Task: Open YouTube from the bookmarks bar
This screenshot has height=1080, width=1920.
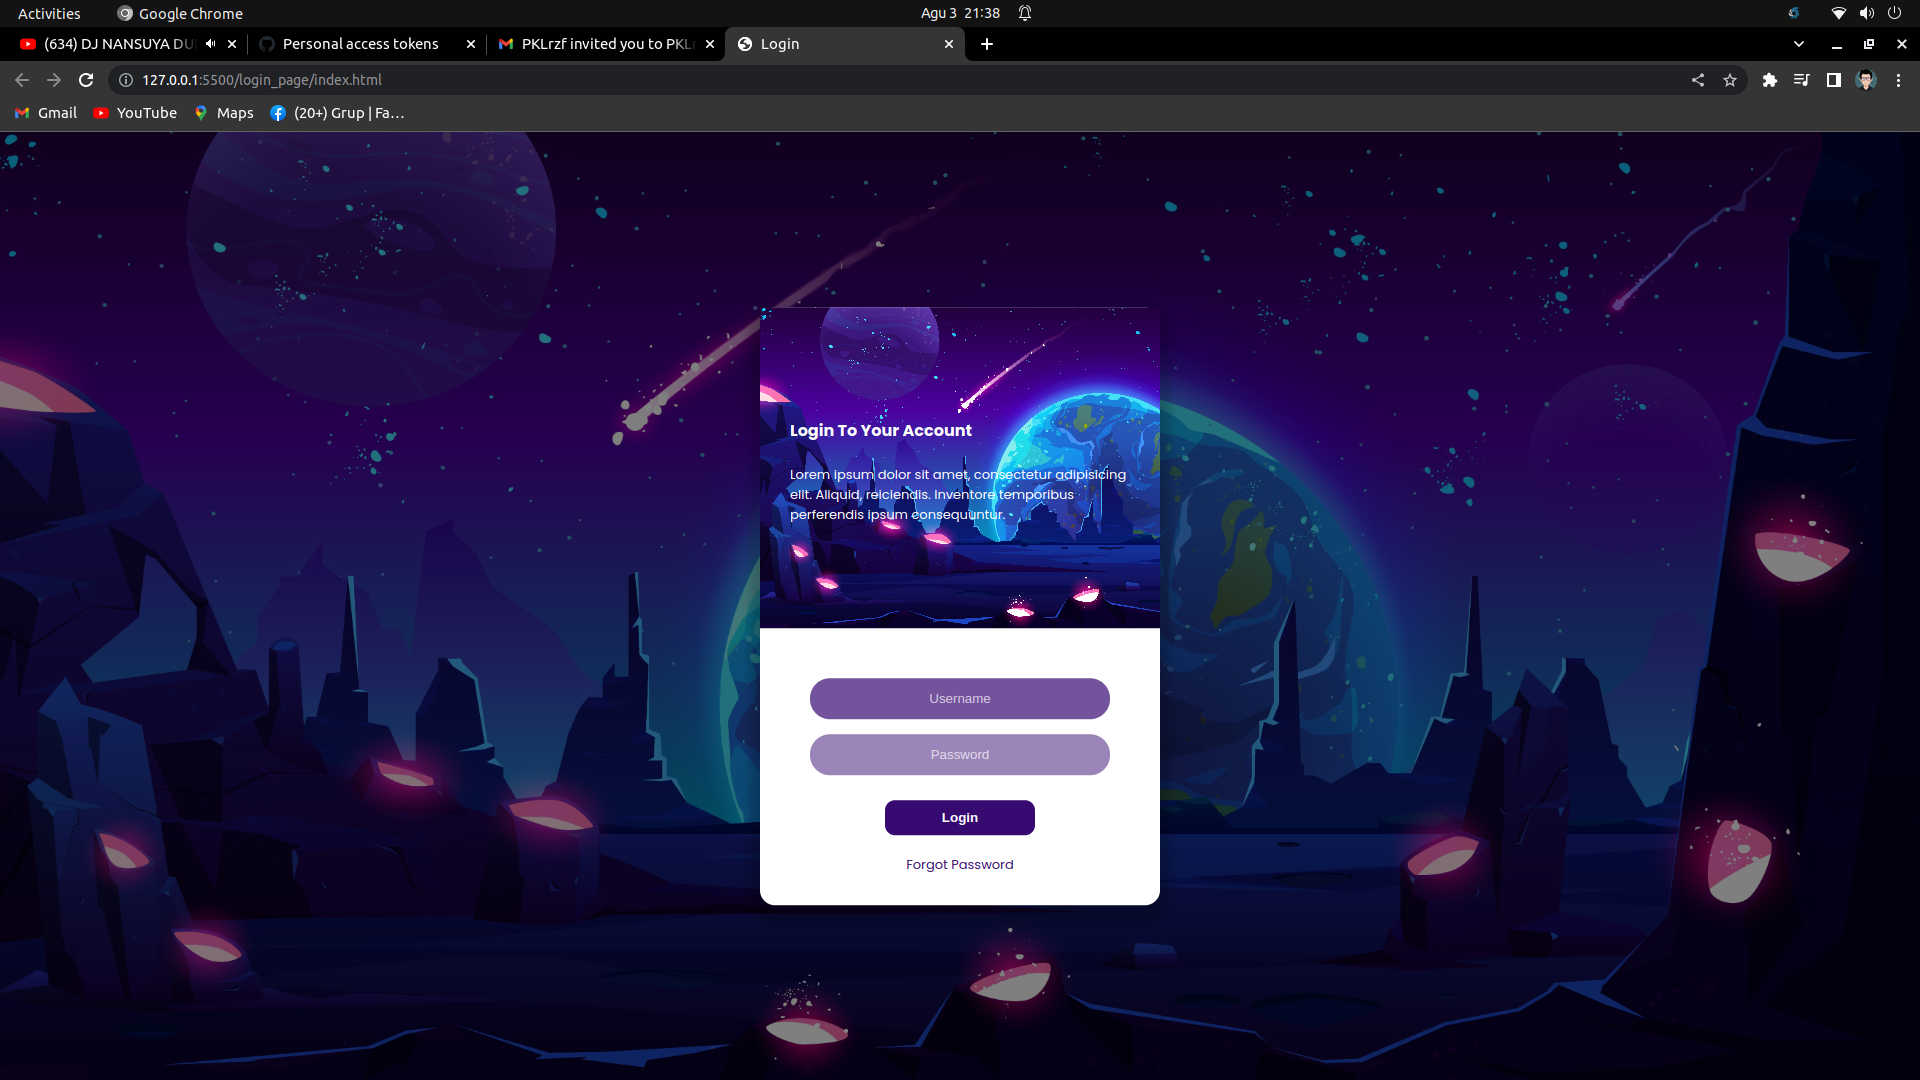Action: 134,113
